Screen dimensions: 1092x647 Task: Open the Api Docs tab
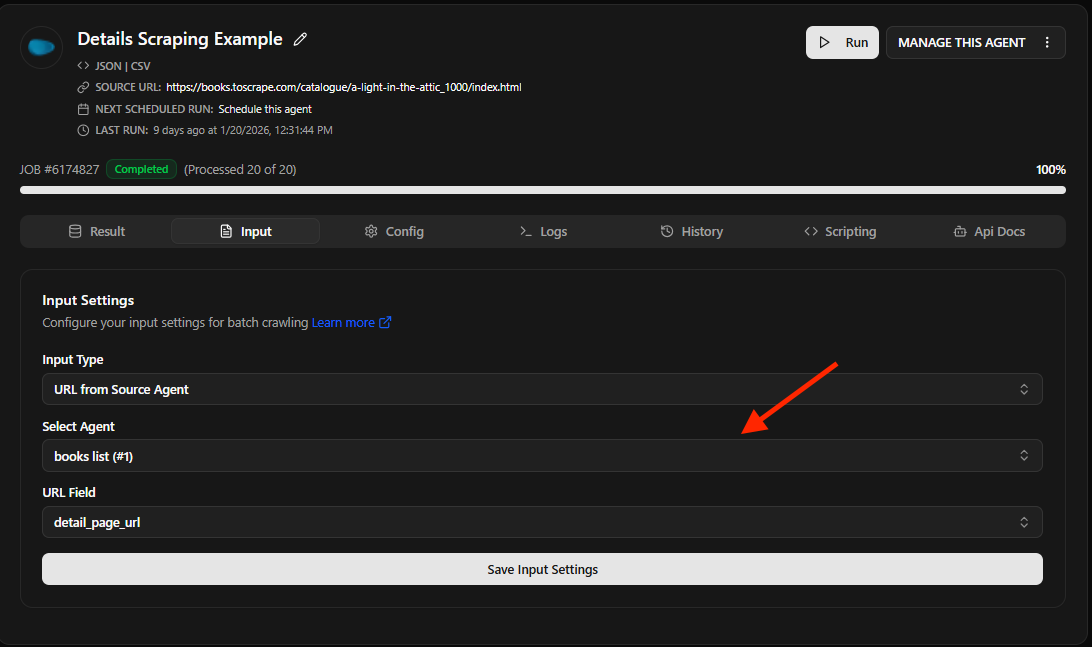point(988,231)
